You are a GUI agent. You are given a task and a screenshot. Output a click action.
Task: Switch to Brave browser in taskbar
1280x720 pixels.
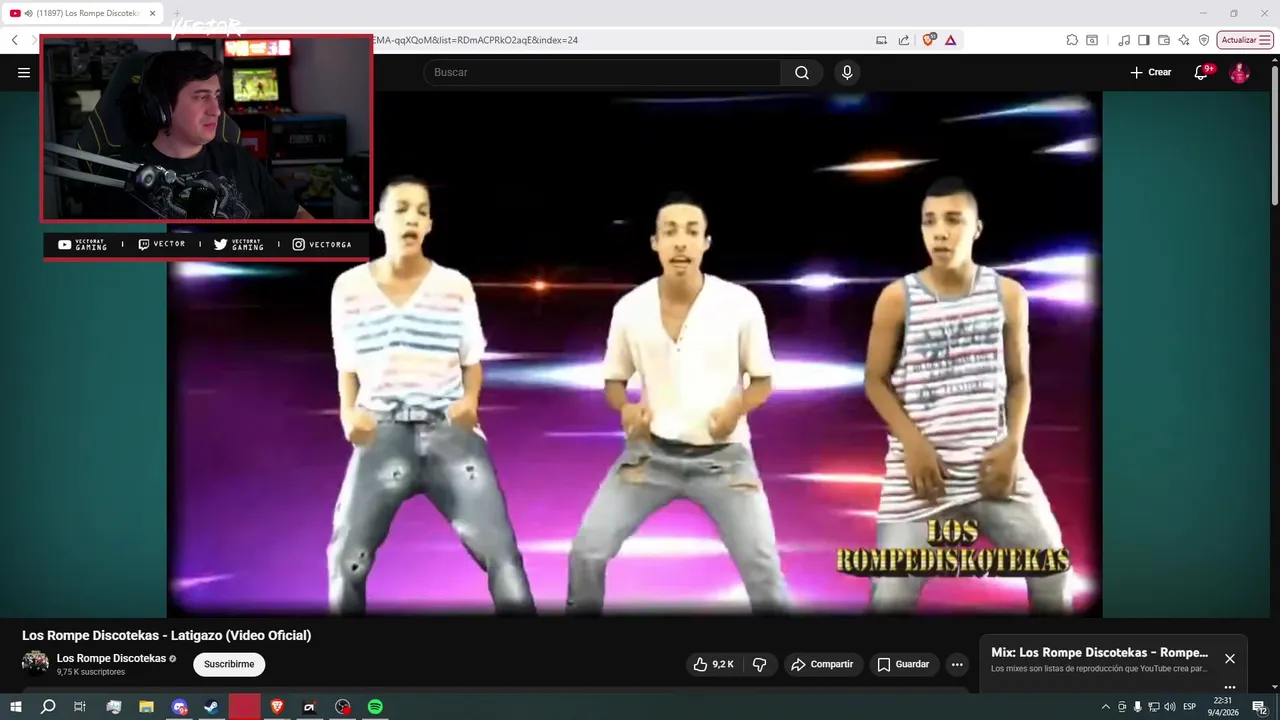pos(277,707)
